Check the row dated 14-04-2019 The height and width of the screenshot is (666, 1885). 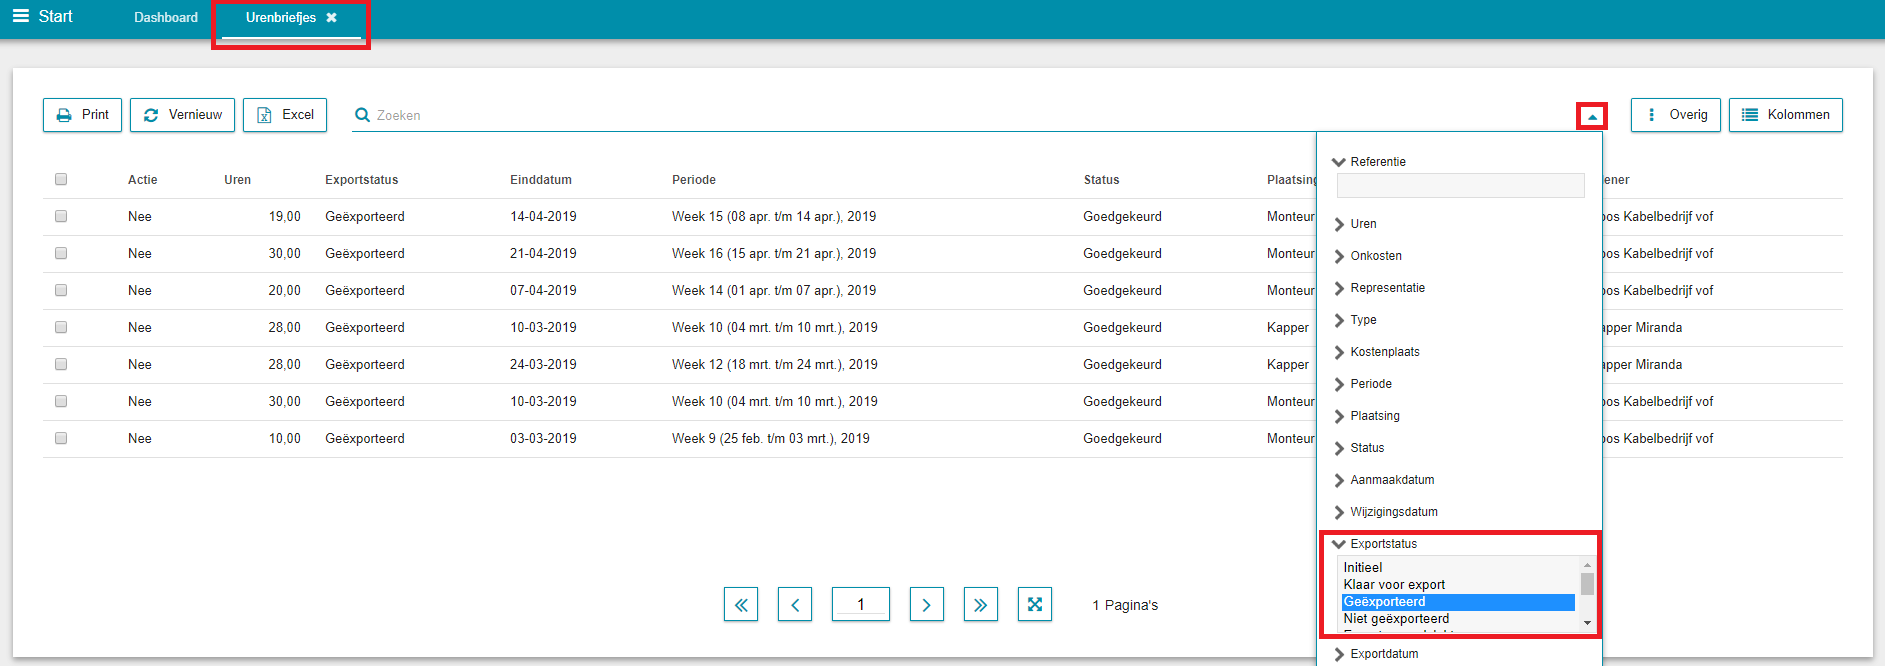pos(61,217)
